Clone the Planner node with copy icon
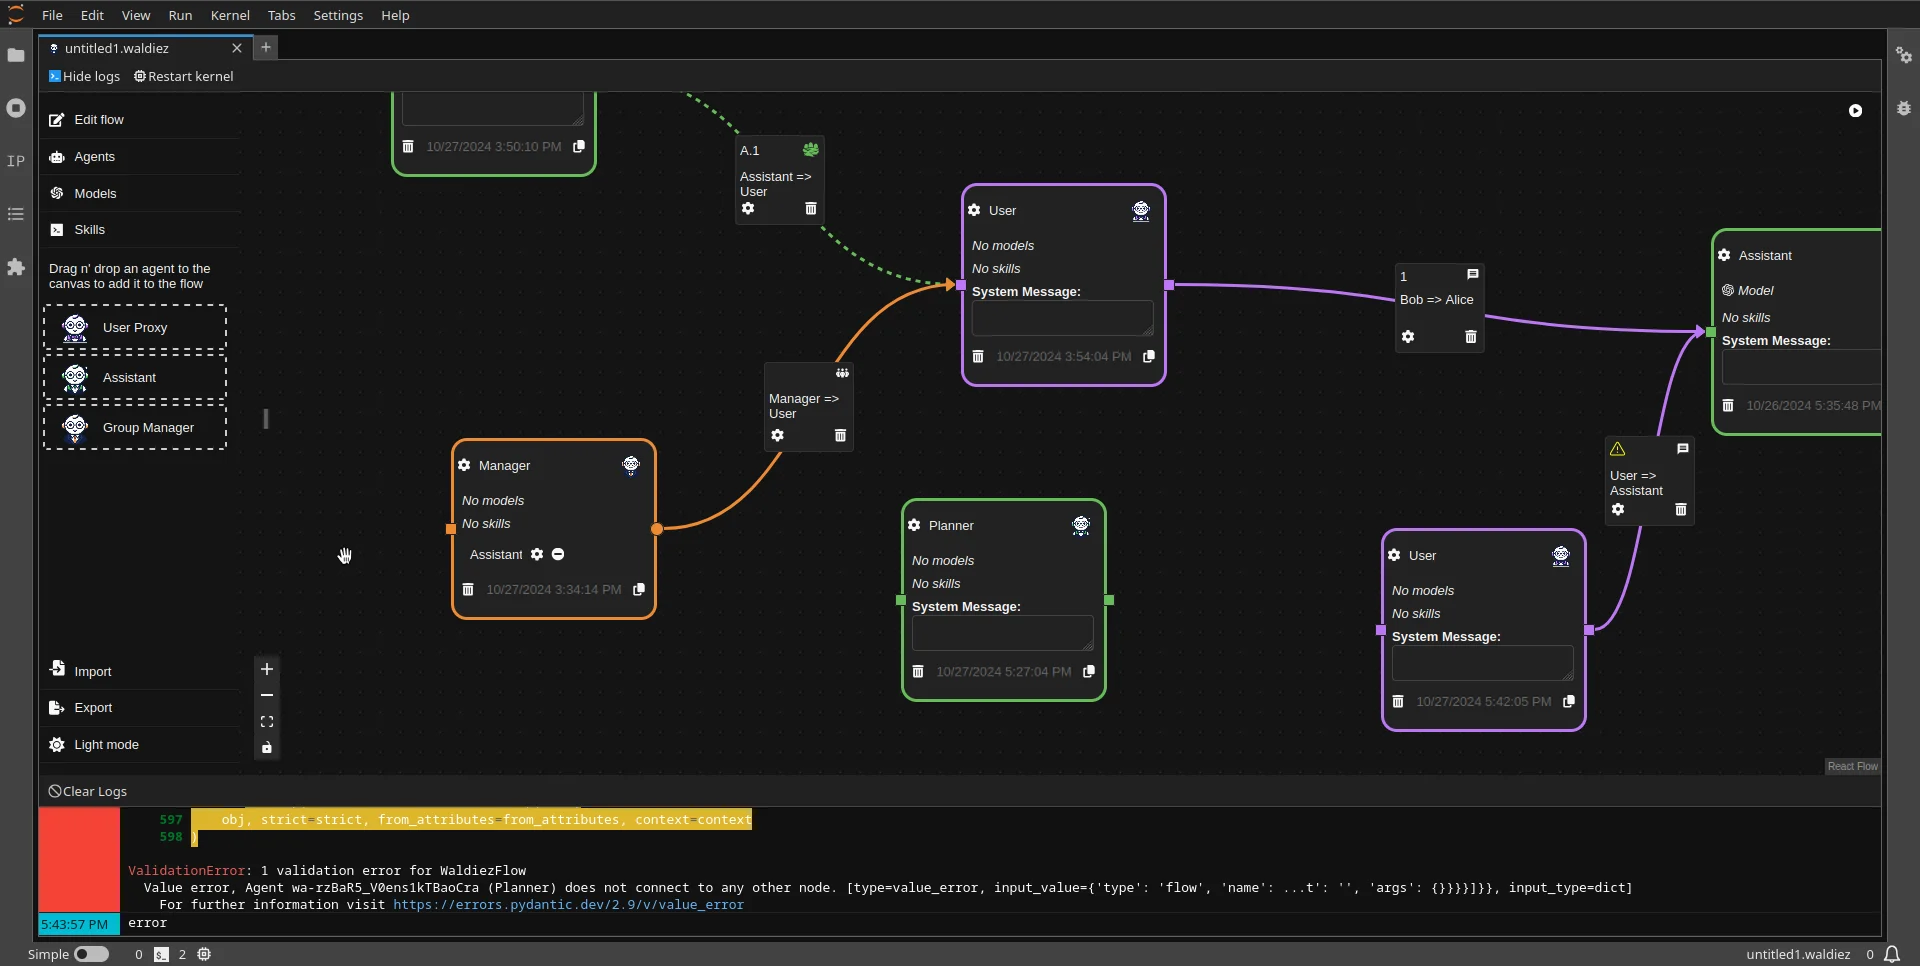Viewport: 1920px width, 966px height. (x=1089, y=672)
